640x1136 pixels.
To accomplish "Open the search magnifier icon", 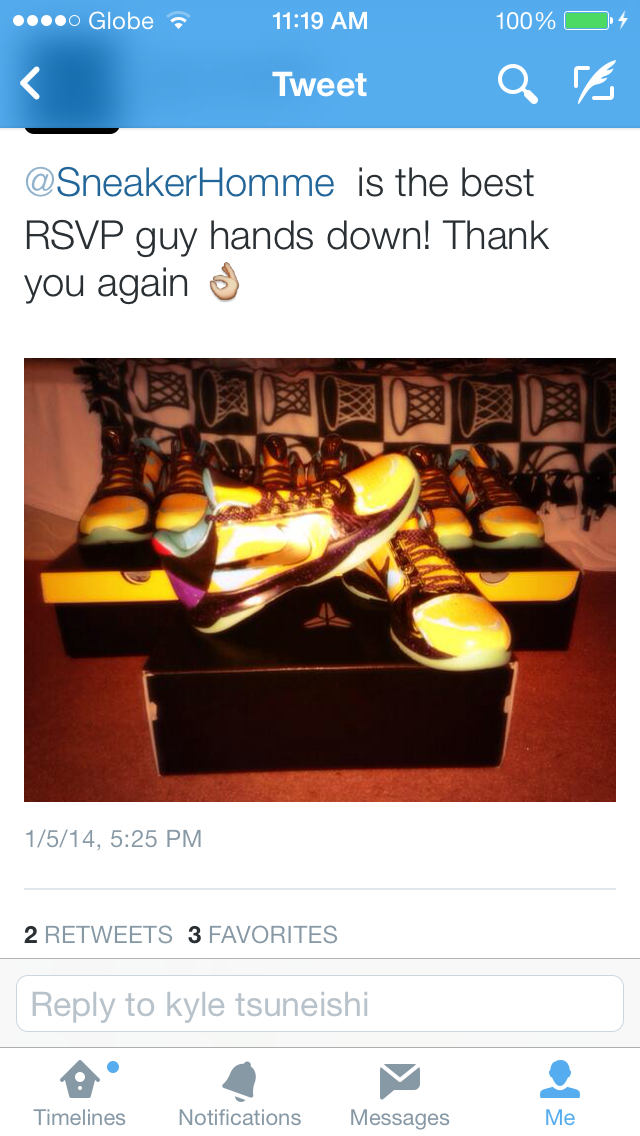I will click(x=518, y=83).
